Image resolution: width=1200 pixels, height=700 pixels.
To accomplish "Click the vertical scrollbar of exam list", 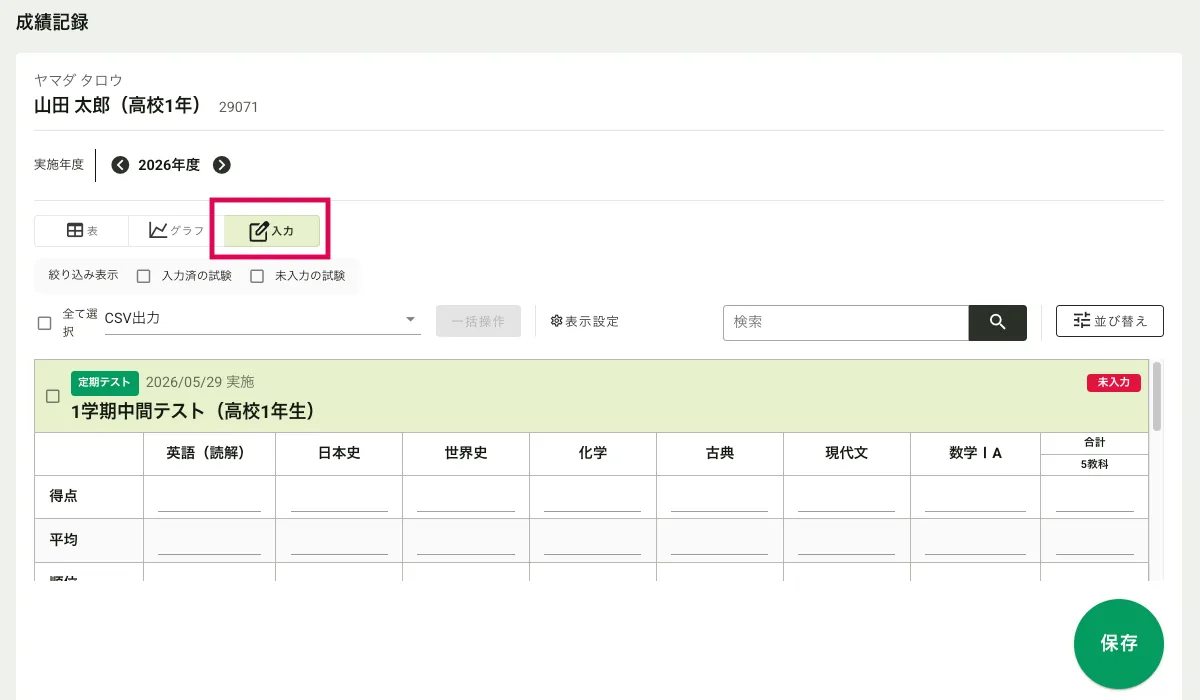I will 1157,396.
